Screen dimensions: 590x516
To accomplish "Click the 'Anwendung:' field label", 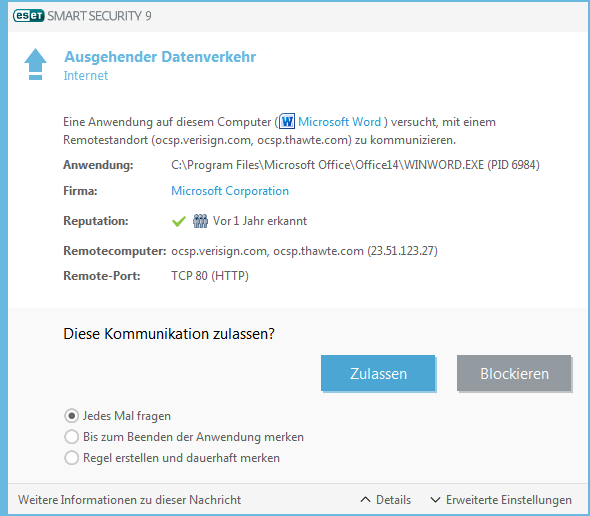I will coord(98,165).
